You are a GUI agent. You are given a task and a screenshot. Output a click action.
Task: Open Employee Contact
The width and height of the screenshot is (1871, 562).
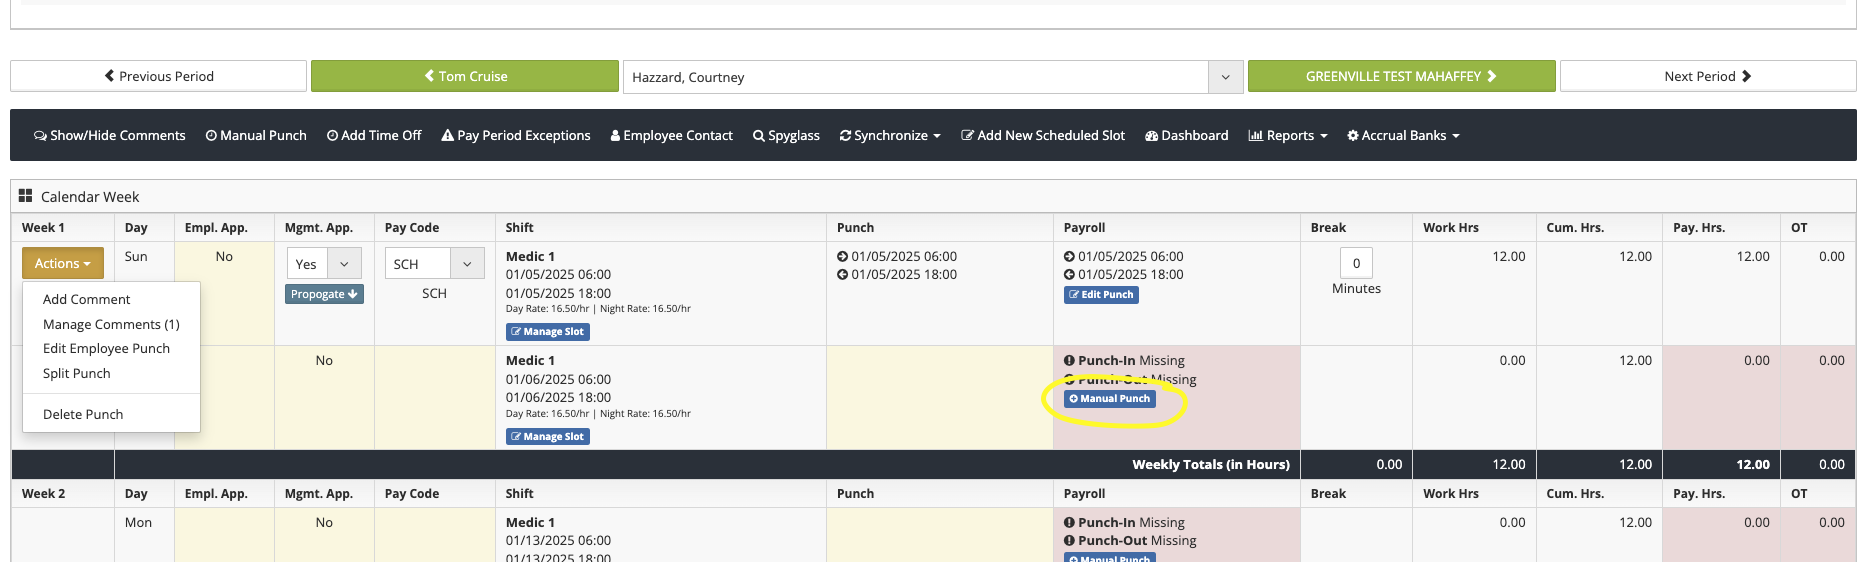671,135
